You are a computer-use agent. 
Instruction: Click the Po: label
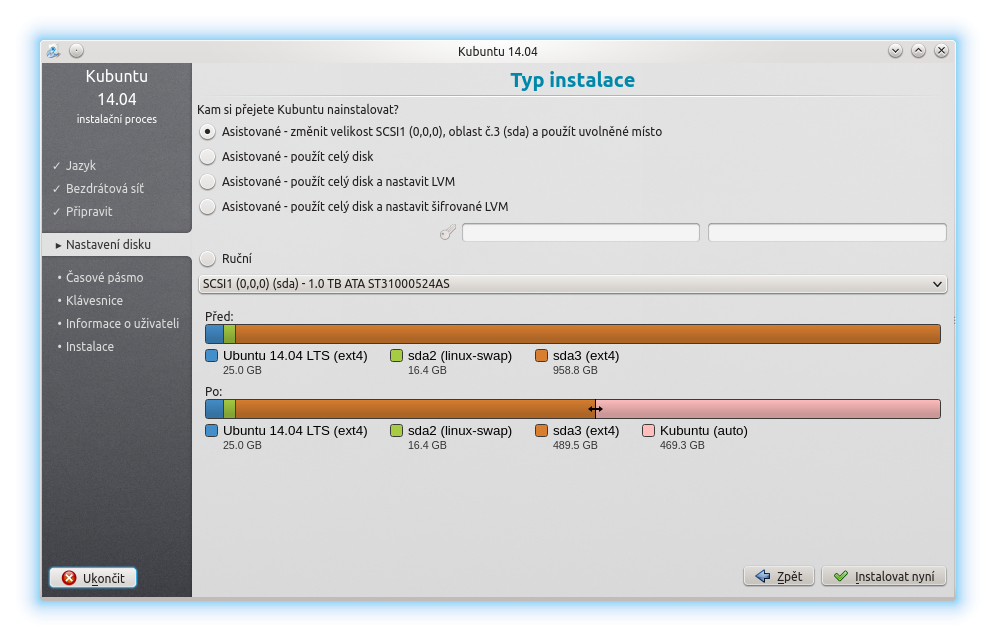tap(213, 391)
